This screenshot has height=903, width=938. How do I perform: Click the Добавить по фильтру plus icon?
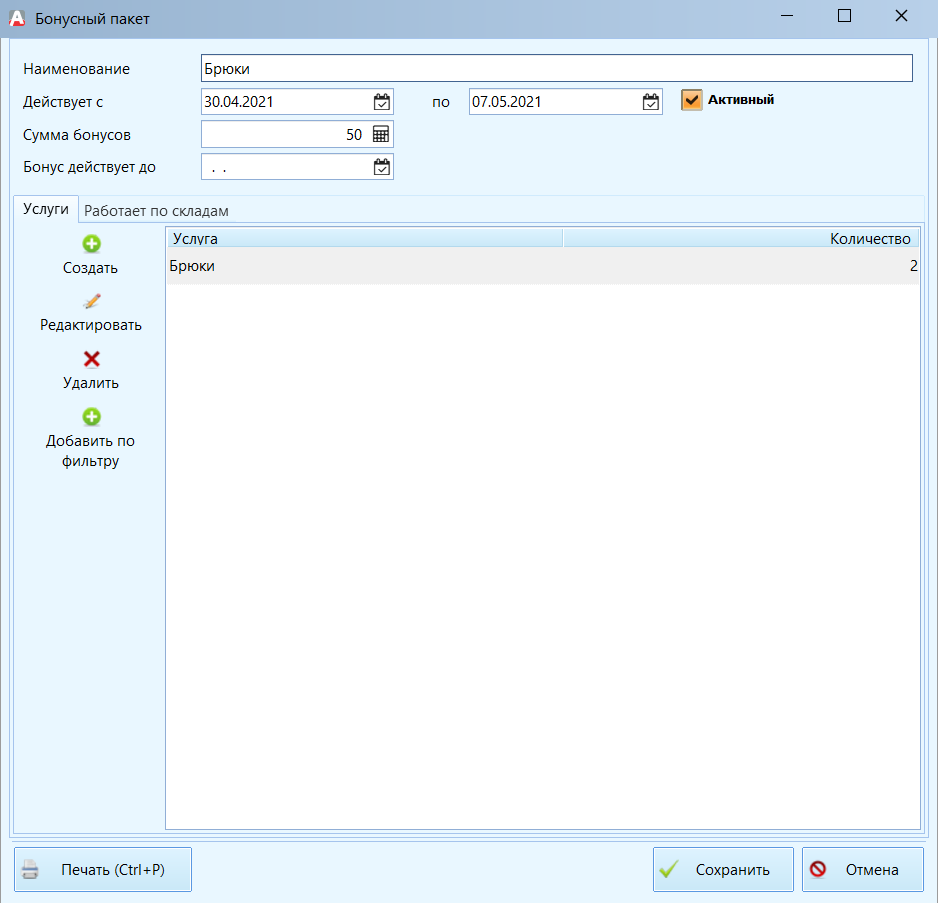point(92,416)
